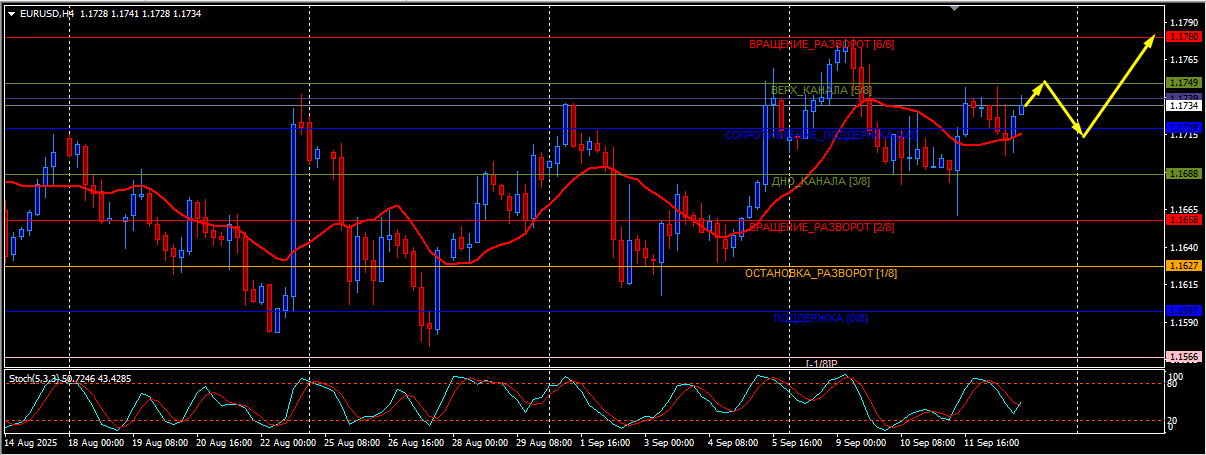Click the [-1/8]P level label
Screen dimensions: 1206x455
click(821, 364)
